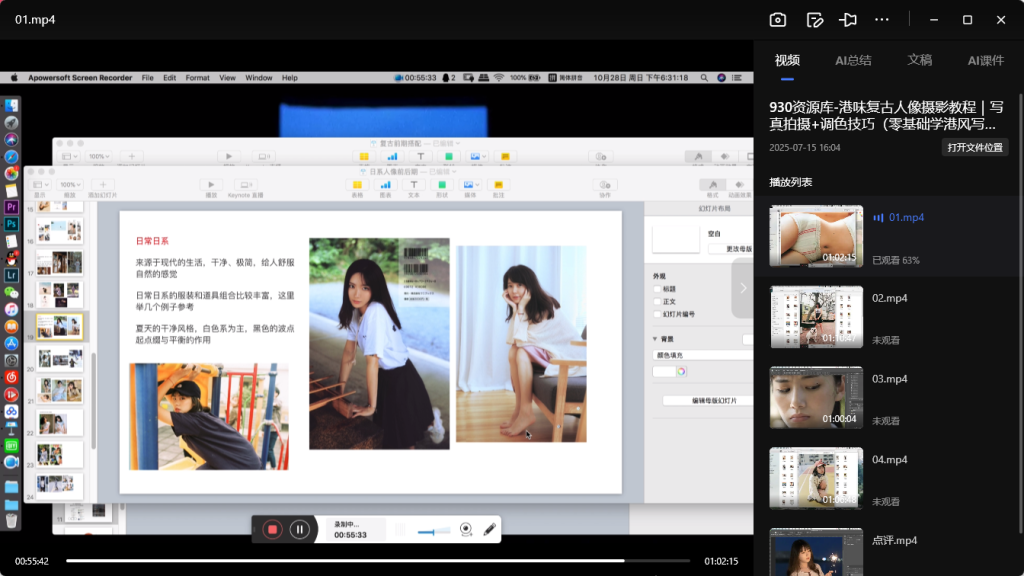Collapse the side panel using the chevron arrow
1024x576 pixels.
[x=742, y=288]
